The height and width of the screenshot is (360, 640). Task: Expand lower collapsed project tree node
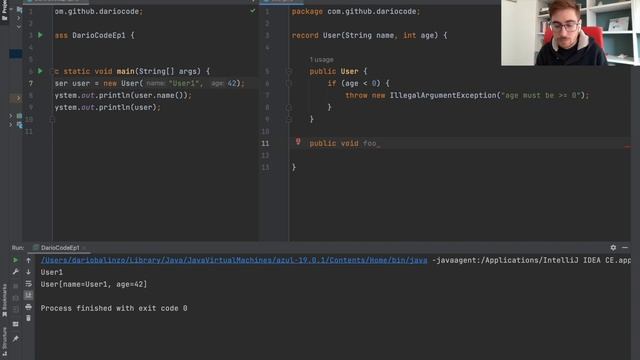11,125
